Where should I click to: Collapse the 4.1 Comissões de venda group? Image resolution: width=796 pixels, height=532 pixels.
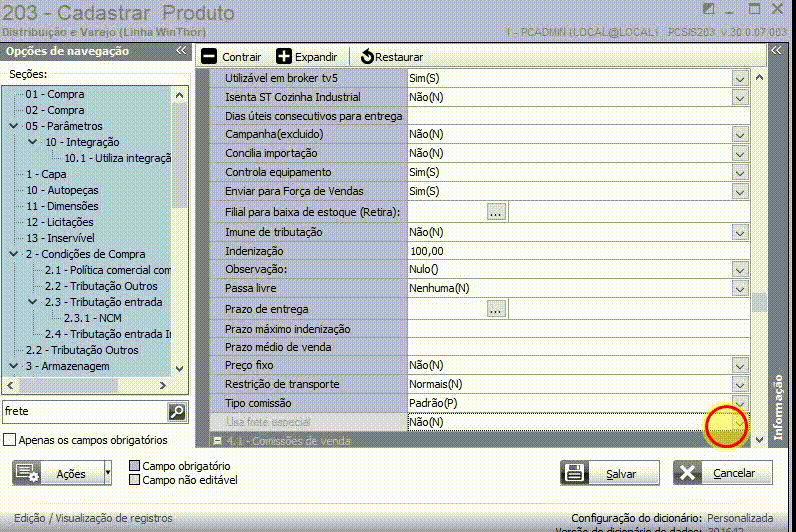coord(217,441)
